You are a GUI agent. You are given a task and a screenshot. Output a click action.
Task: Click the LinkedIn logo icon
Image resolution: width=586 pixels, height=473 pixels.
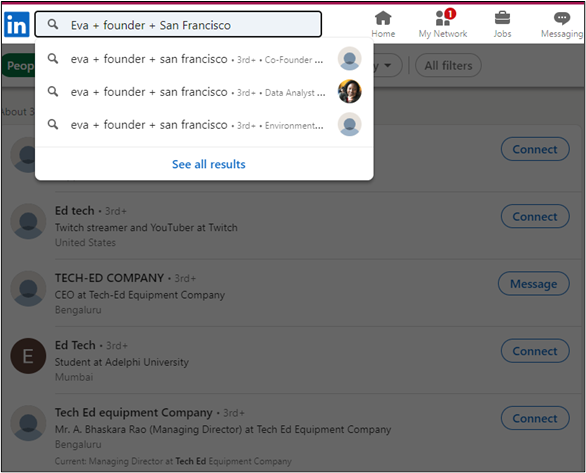coord(17,24)
